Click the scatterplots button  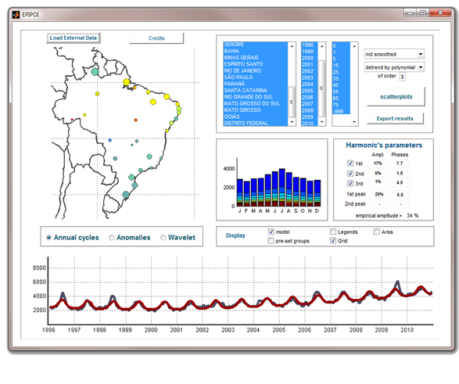tap(396, 97)
